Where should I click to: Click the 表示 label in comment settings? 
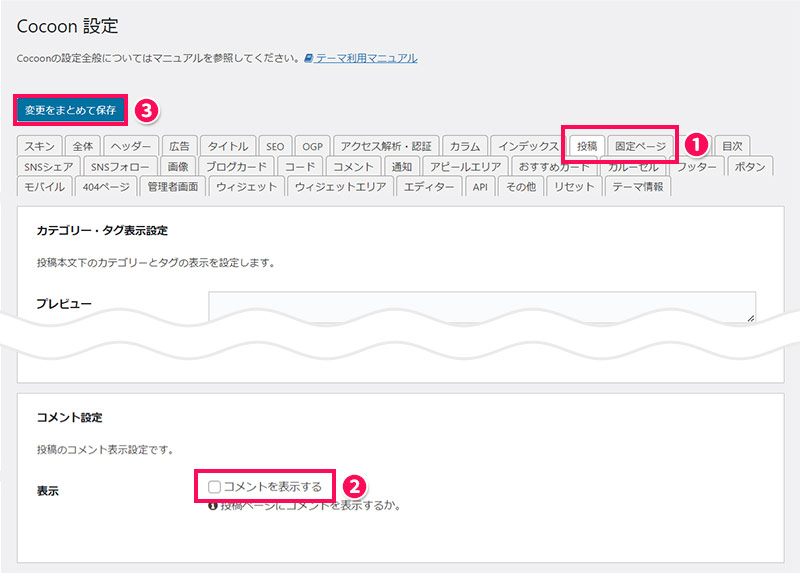point(47,491)
